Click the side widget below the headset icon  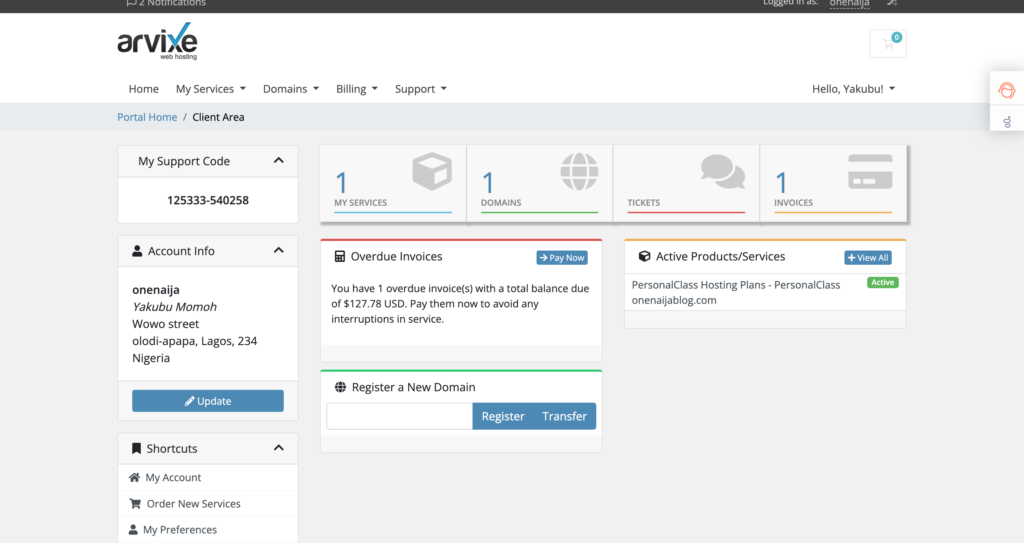(x=1007, y=121)
